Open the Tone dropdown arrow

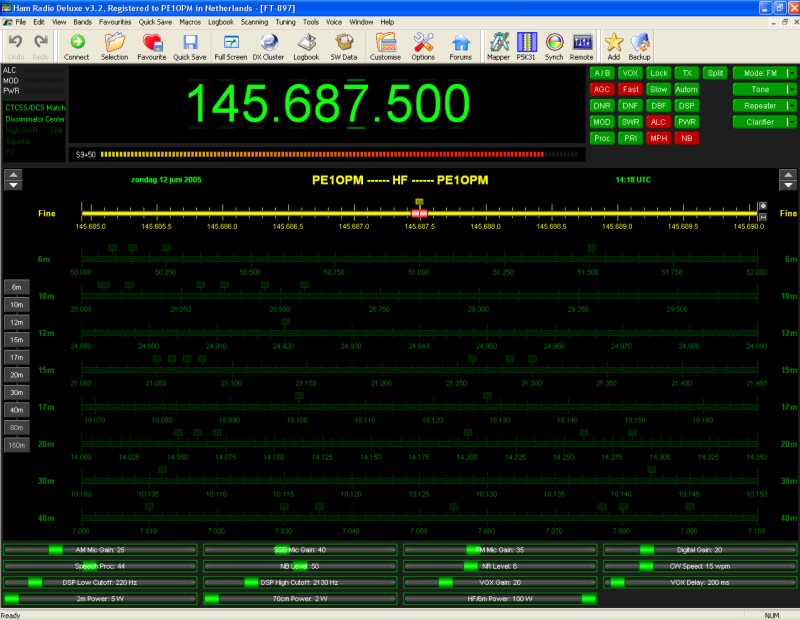[791, 89]
